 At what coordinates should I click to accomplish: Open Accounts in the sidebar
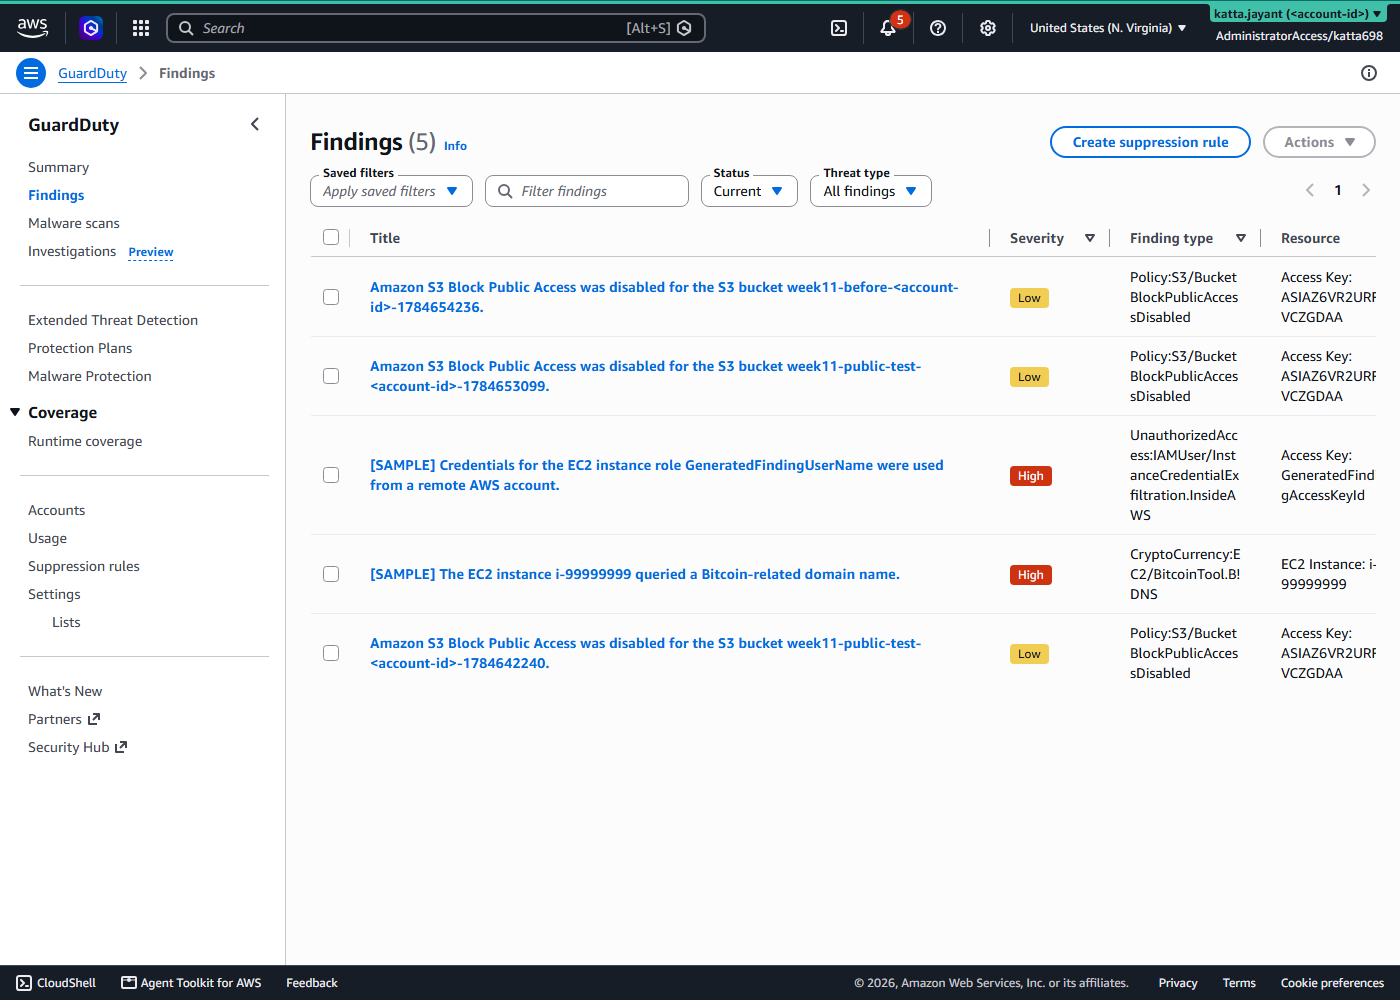click(57, 510)
